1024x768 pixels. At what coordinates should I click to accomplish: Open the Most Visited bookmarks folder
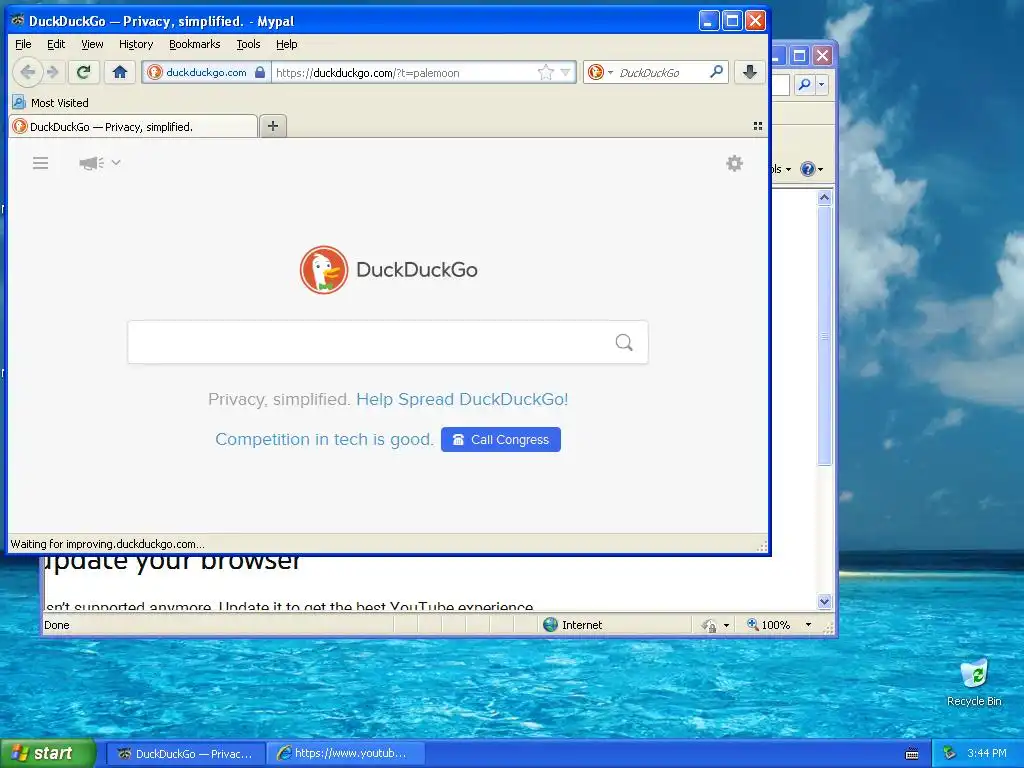click(x=51, y=103)
